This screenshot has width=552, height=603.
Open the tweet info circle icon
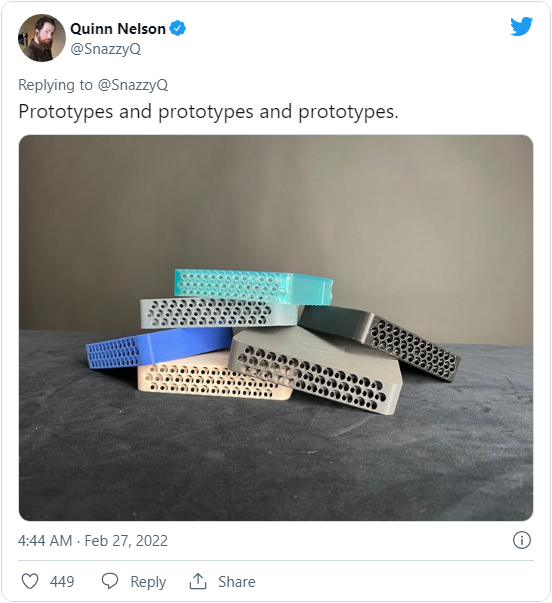522,540
